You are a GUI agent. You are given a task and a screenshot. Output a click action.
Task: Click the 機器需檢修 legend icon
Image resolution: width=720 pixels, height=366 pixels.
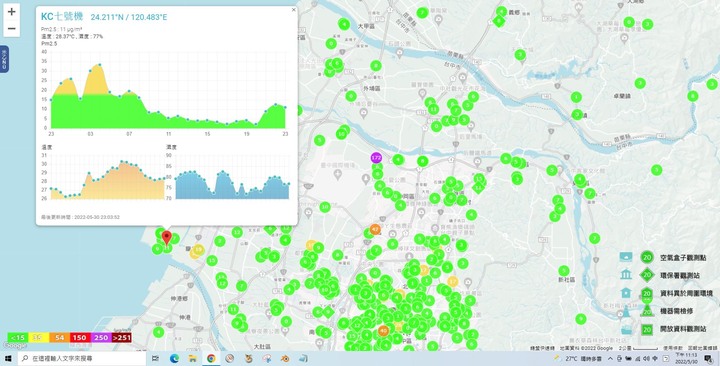(x=625, y=311)
